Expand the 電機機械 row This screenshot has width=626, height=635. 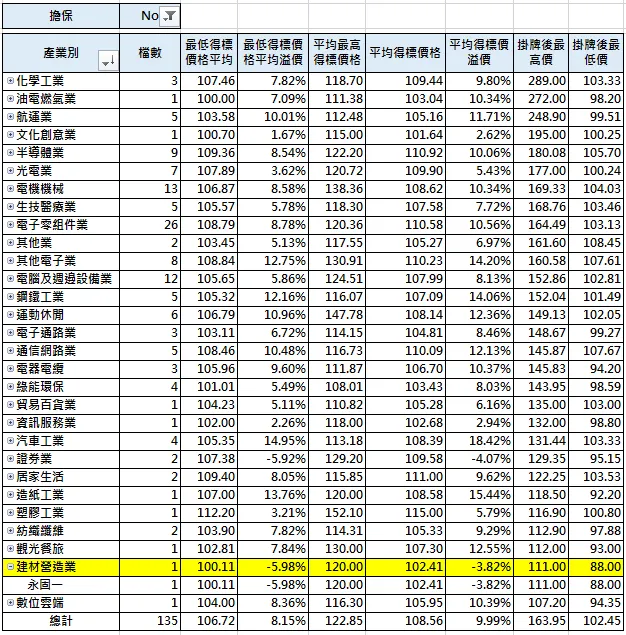tap(11, 189)
